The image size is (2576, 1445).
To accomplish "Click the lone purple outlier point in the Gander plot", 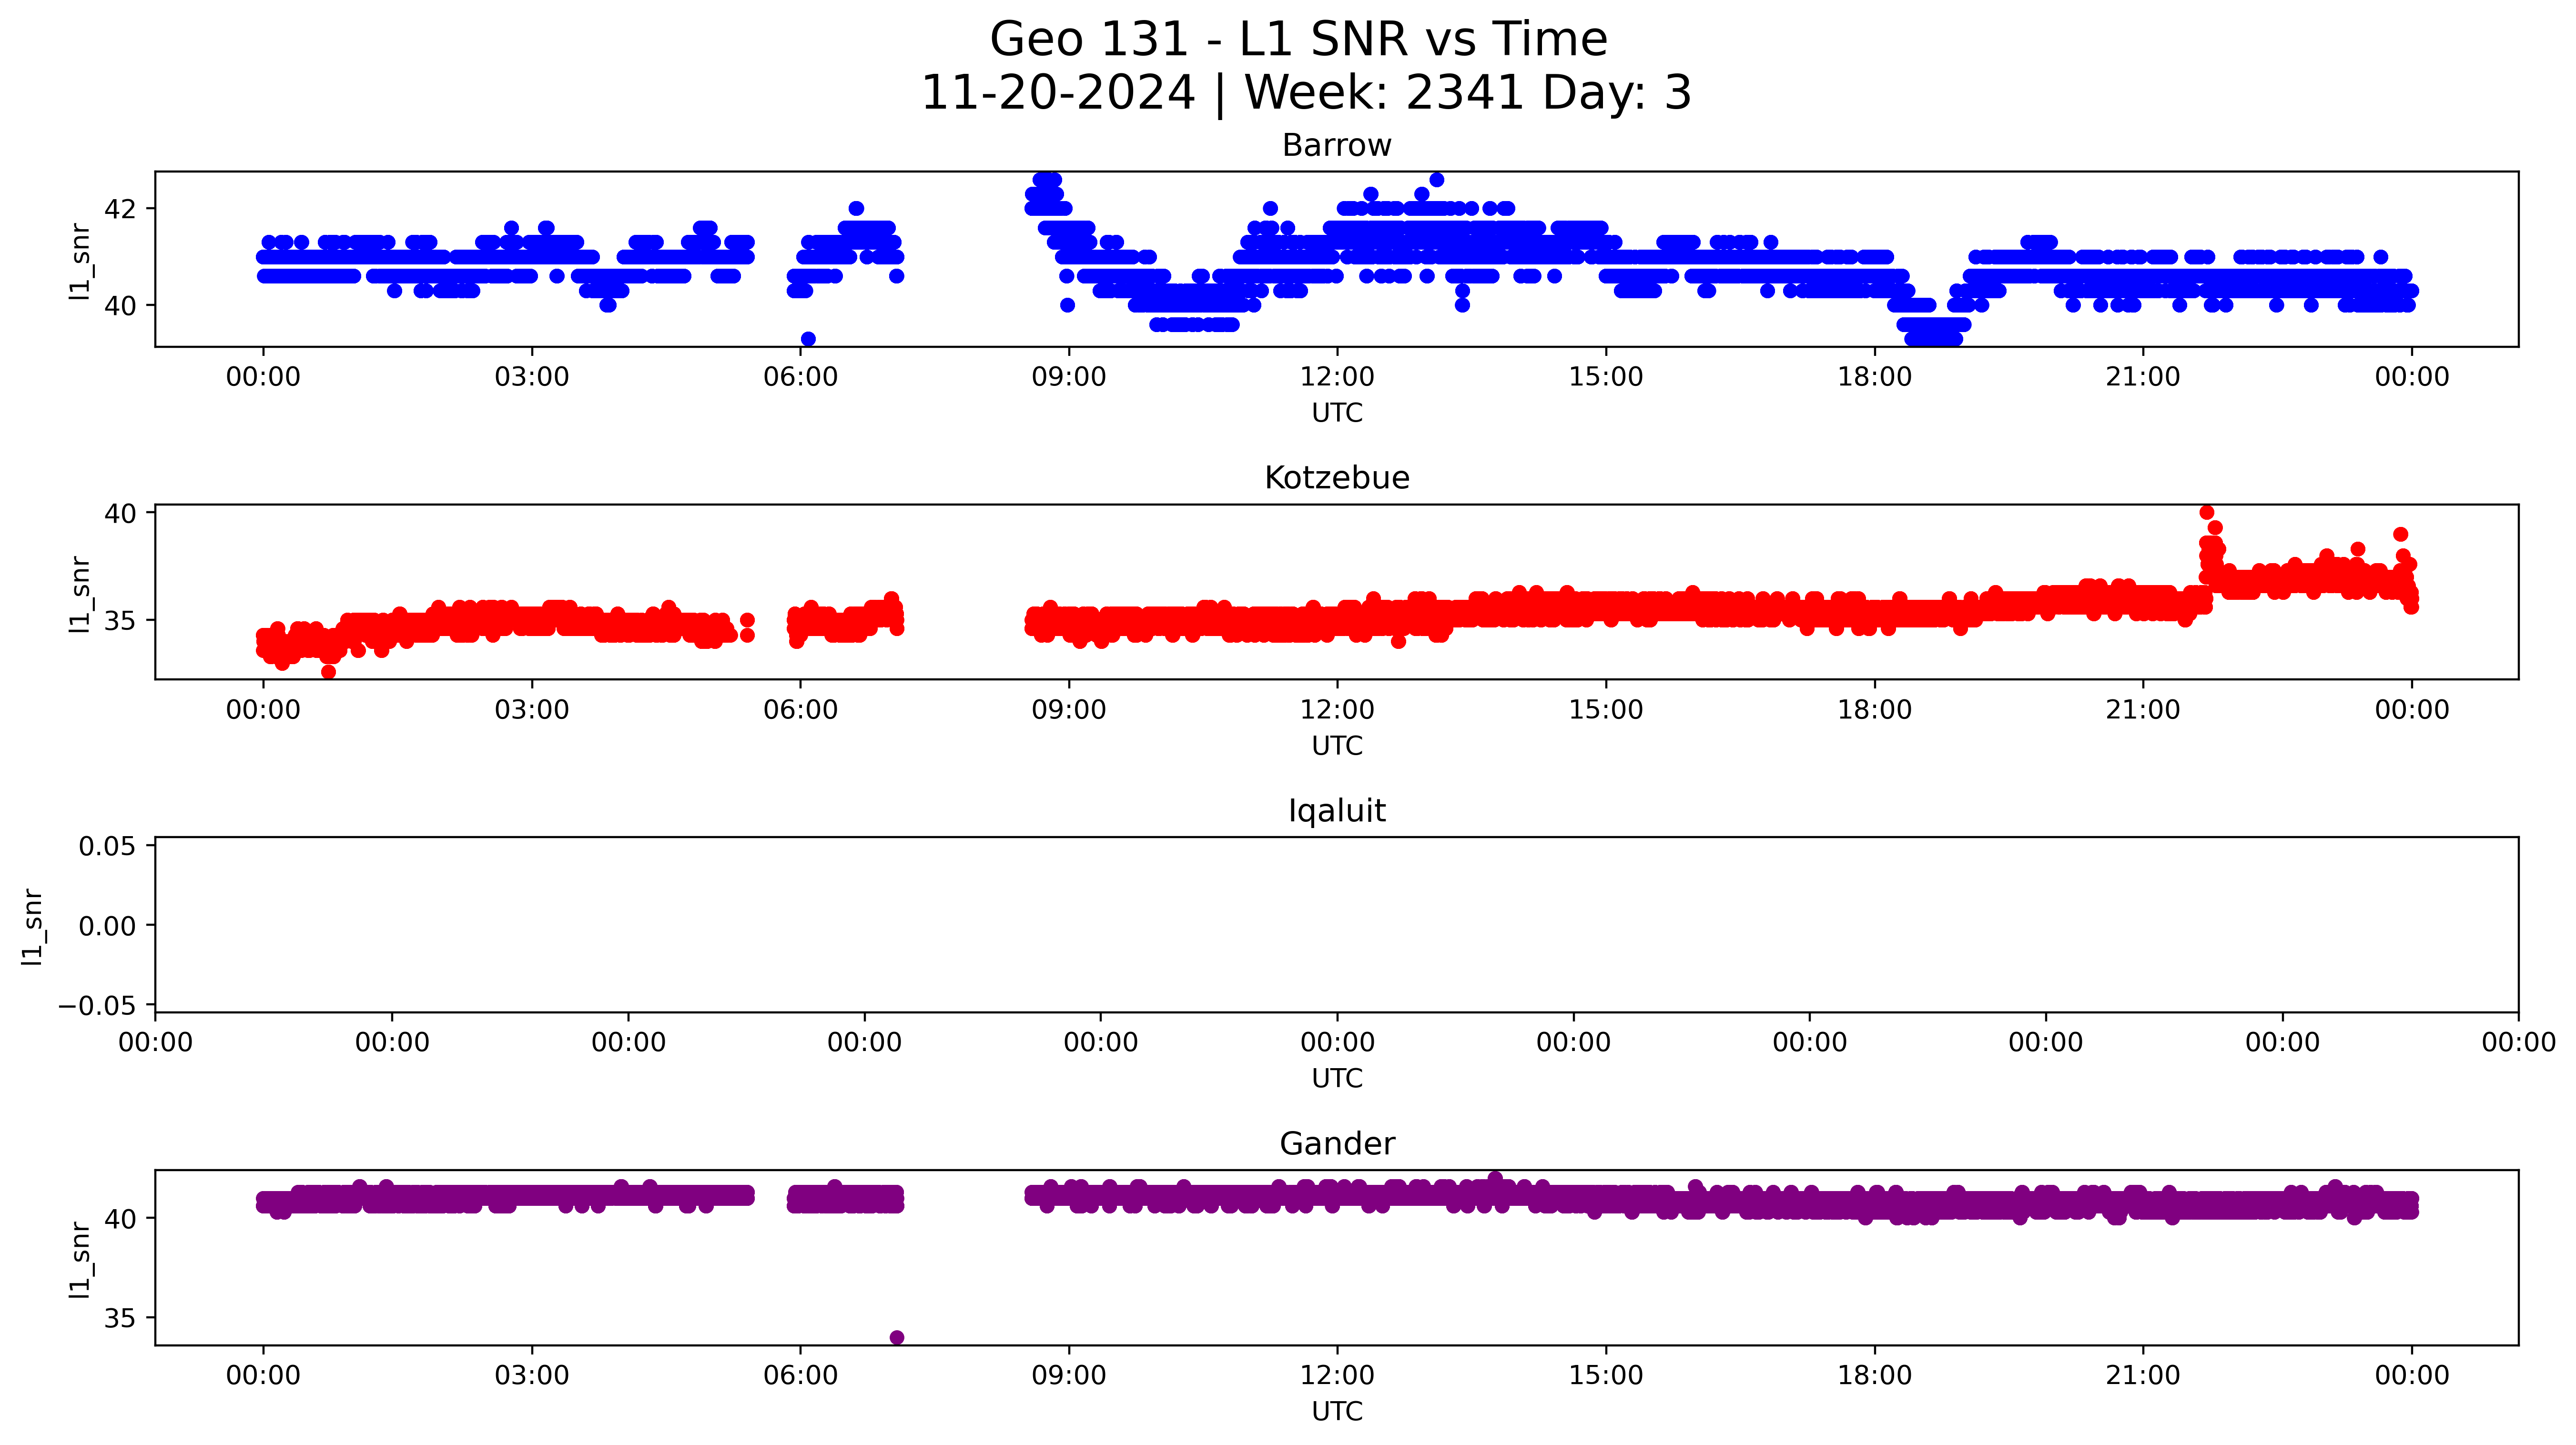I will 897,1338.
